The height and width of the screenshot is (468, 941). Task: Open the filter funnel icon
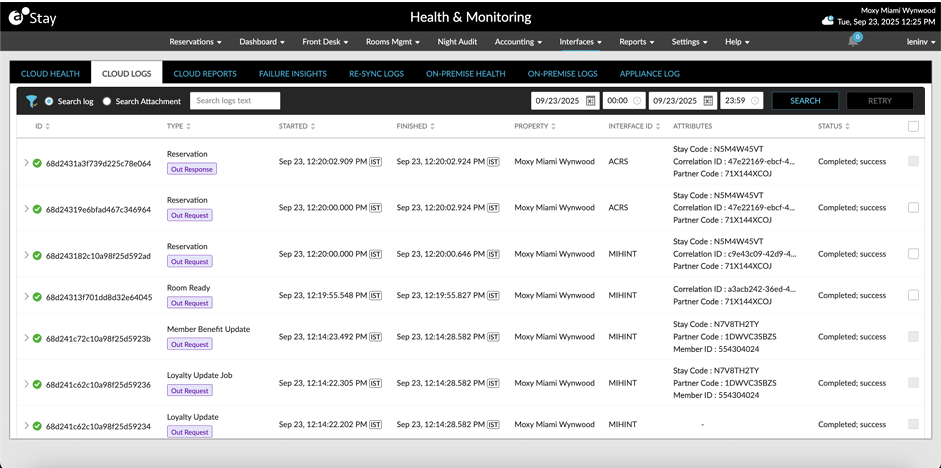31,101
